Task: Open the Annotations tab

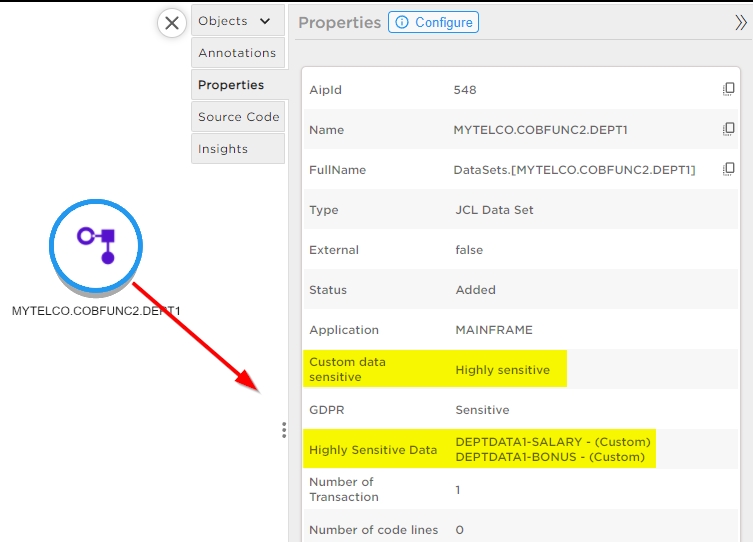Action: [237, 53]
